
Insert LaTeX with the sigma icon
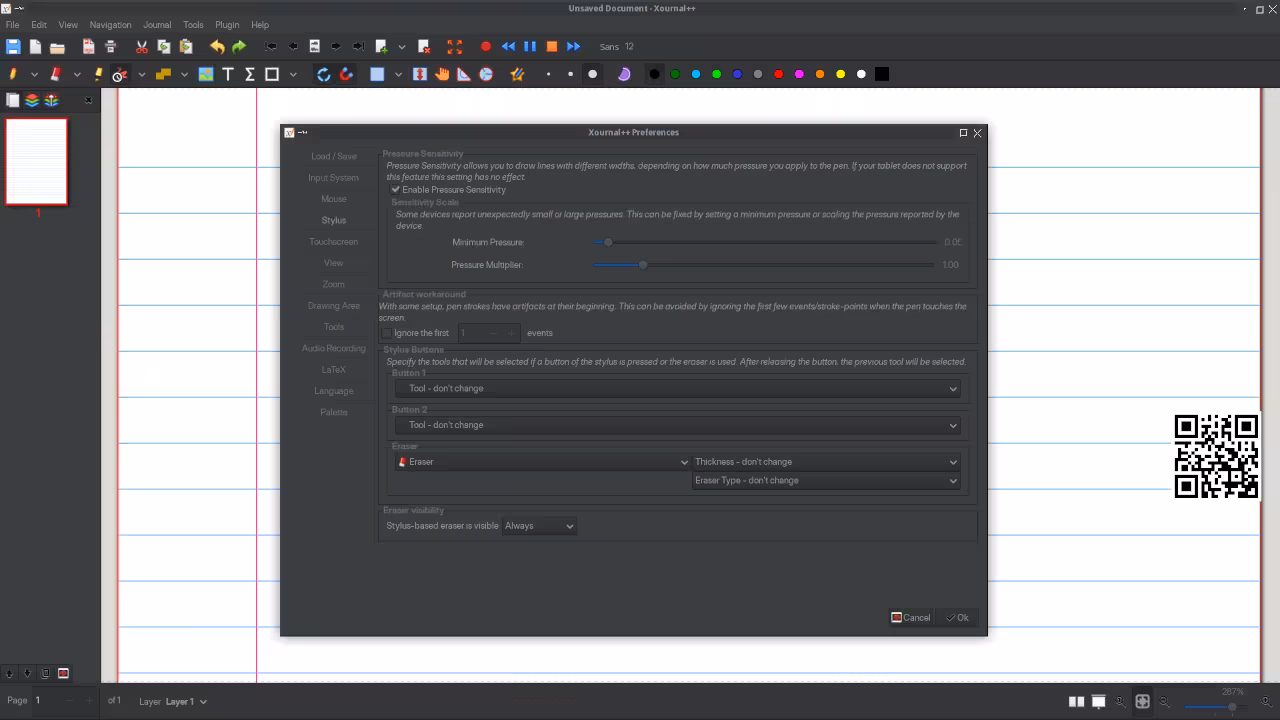point(250,74)
